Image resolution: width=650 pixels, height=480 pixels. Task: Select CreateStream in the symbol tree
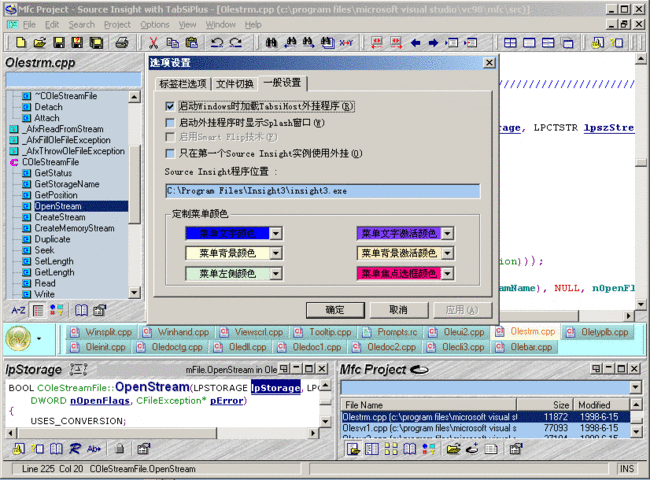pyautogui.click(x=60, y=217)
